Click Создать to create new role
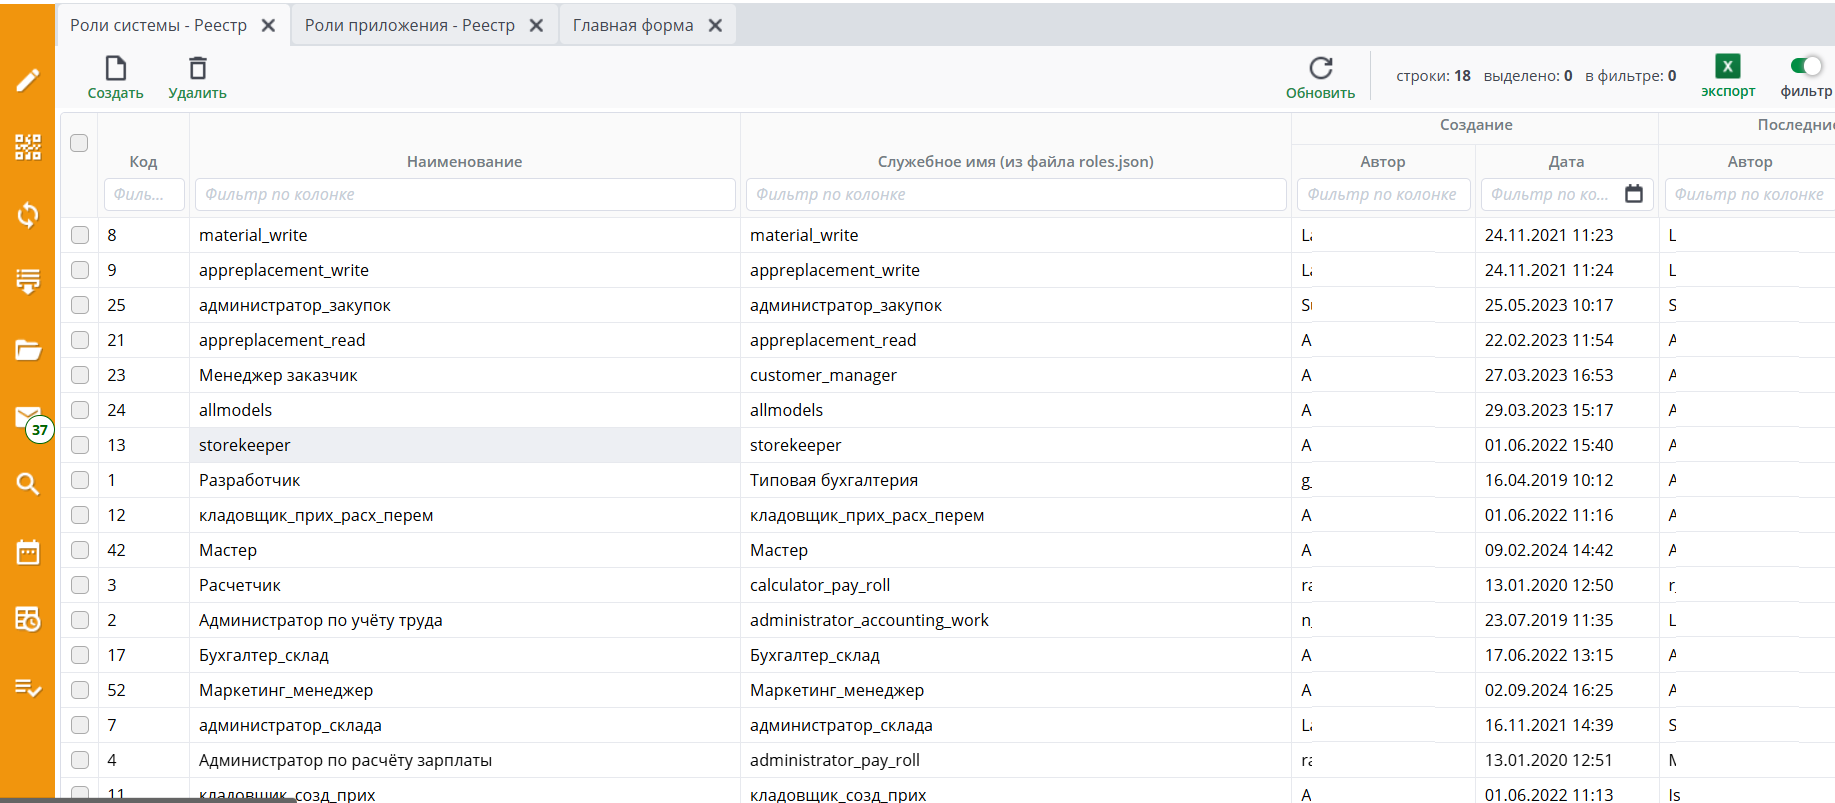The height and width of the screenshot is (803, 1835). [116, 78]
